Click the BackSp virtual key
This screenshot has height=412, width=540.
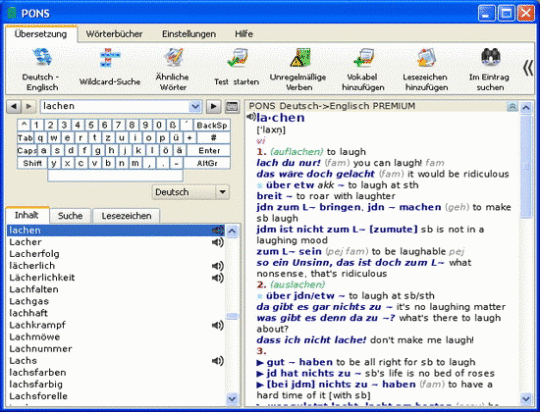[x=212, y=125]
